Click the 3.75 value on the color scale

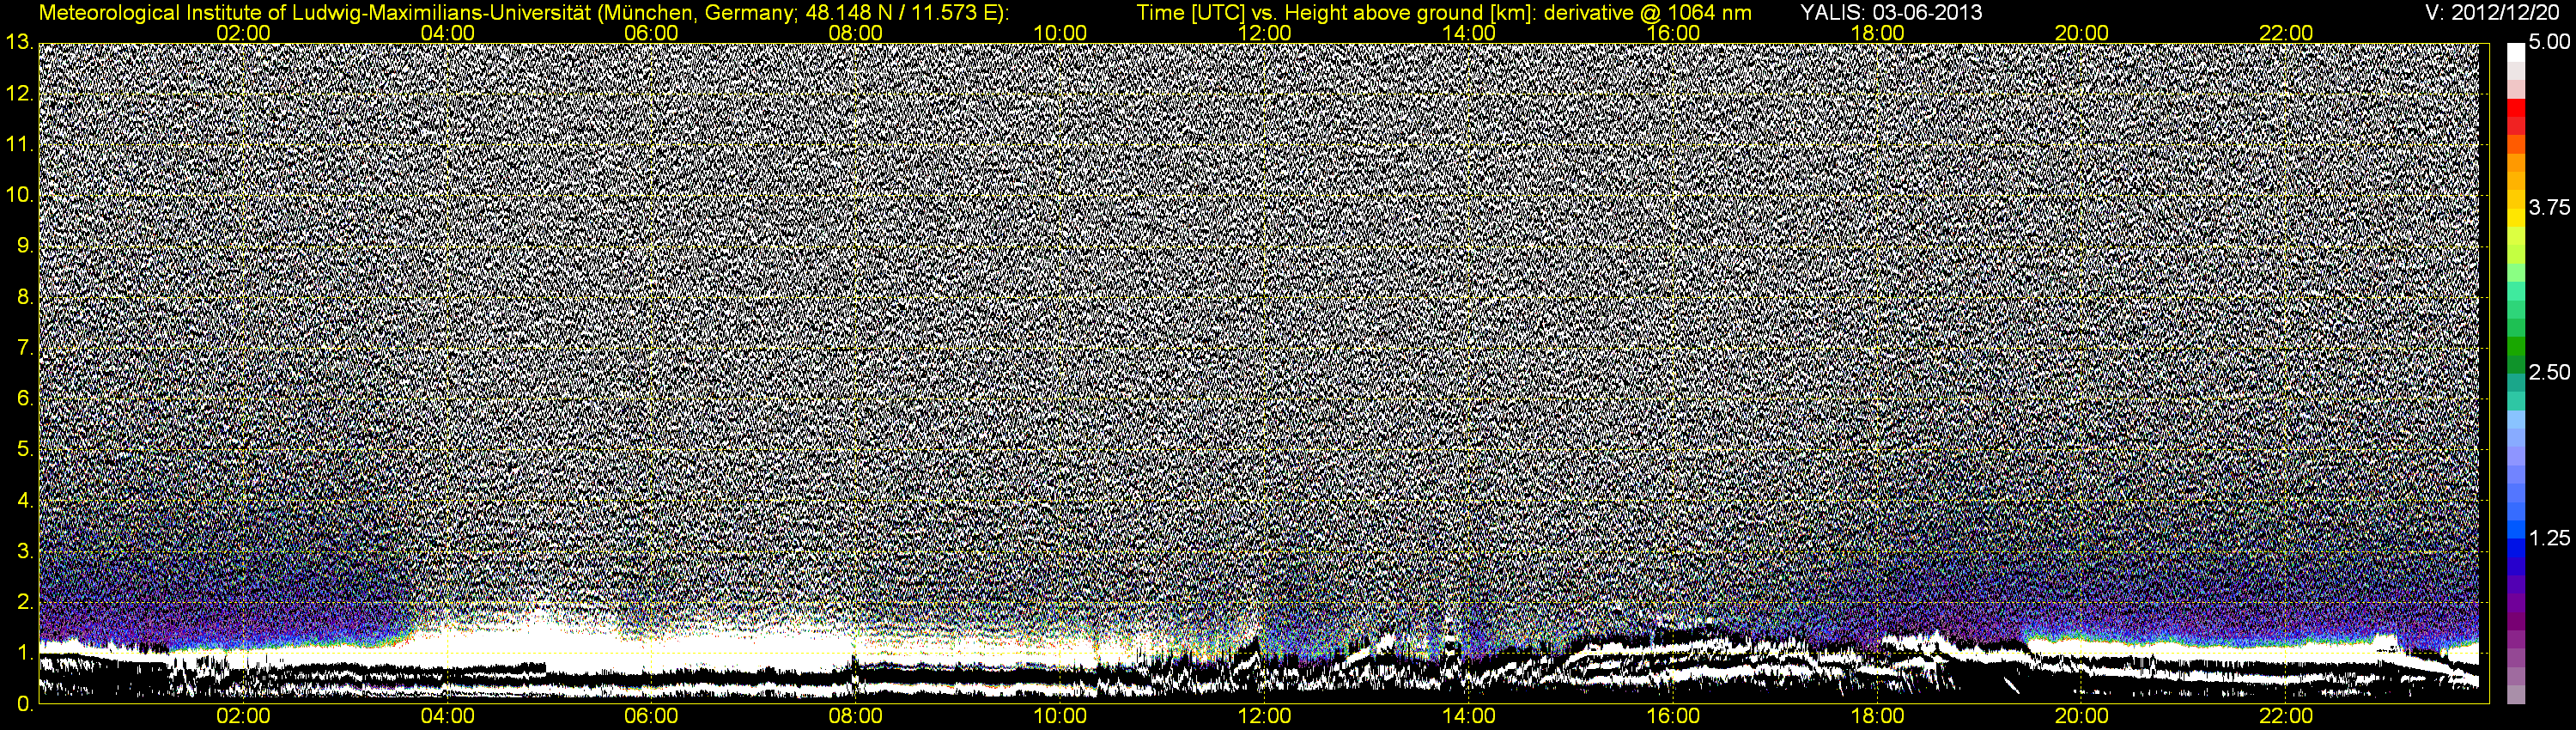pyautogui.click(x=2549, y=207)
